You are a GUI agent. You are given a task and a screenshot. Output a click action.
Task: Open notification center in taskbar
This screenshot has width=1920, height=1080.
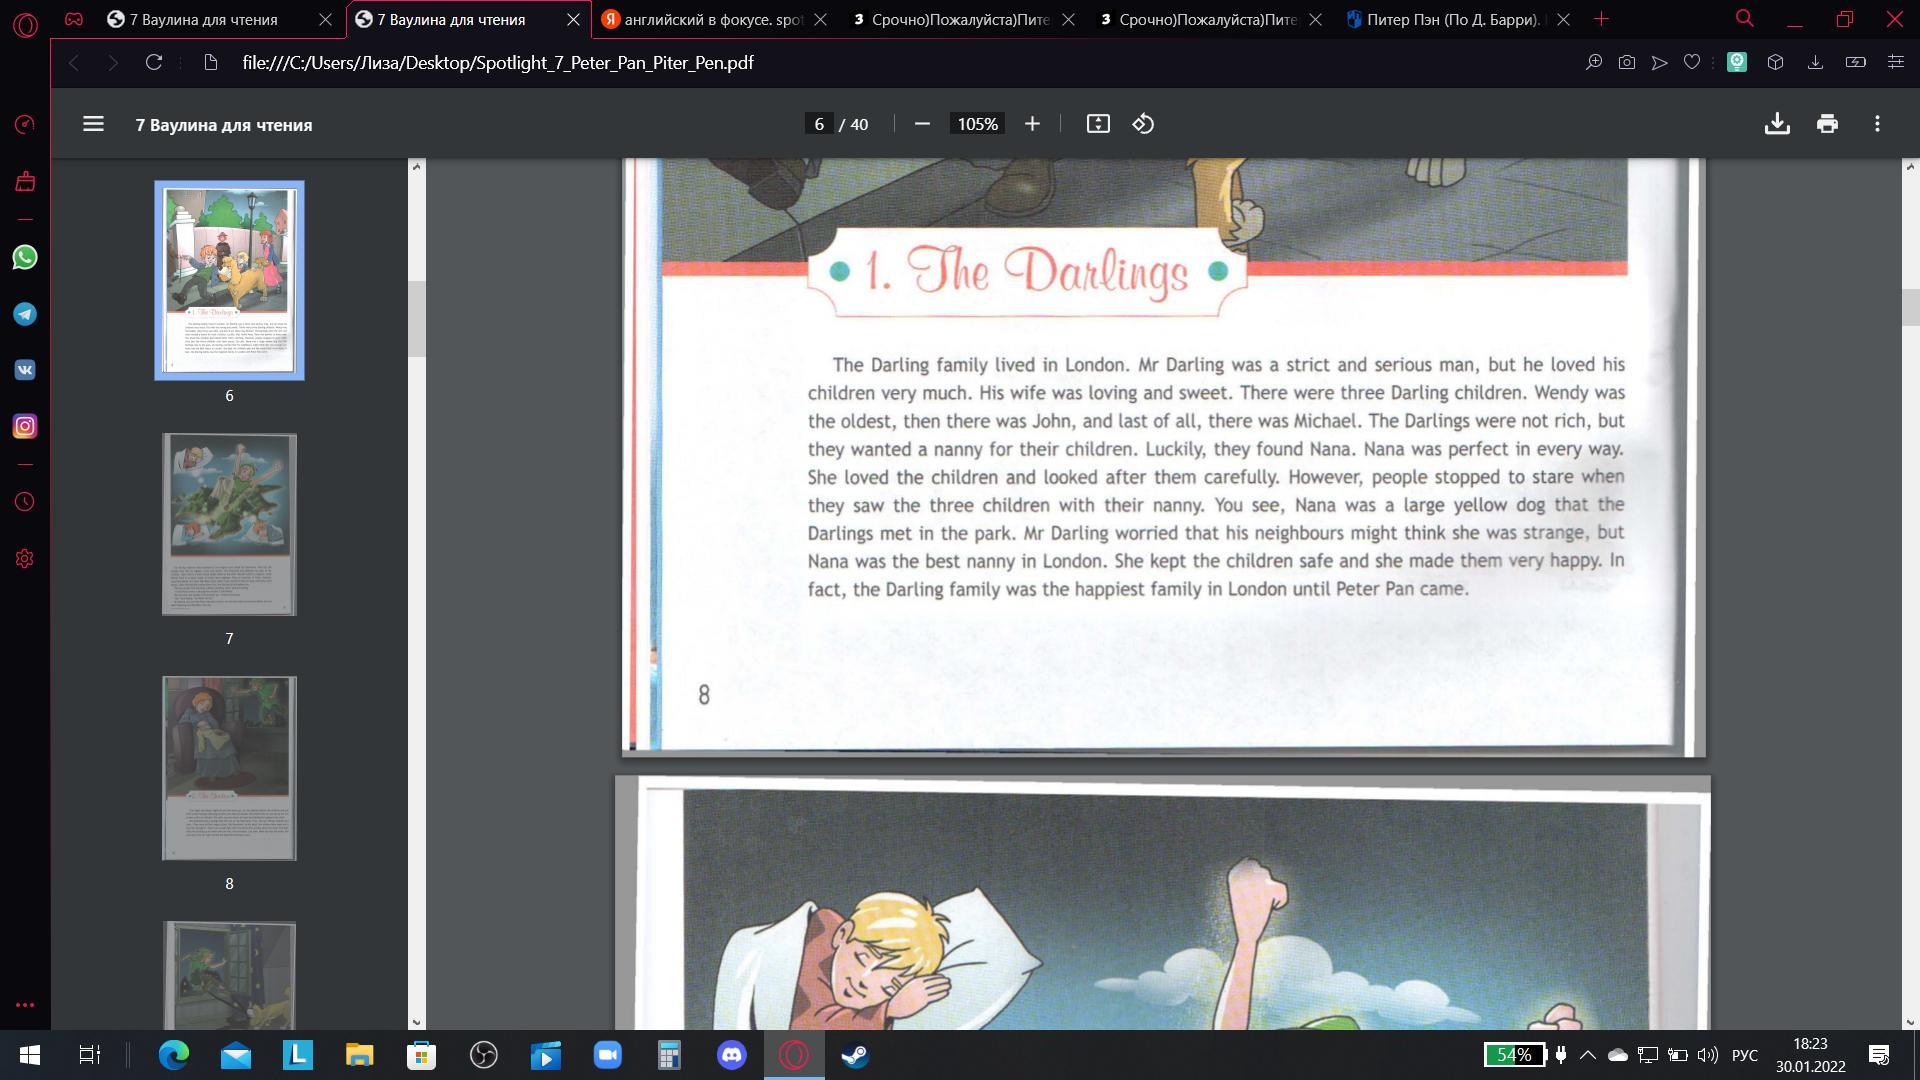tap(1878, 1055)
